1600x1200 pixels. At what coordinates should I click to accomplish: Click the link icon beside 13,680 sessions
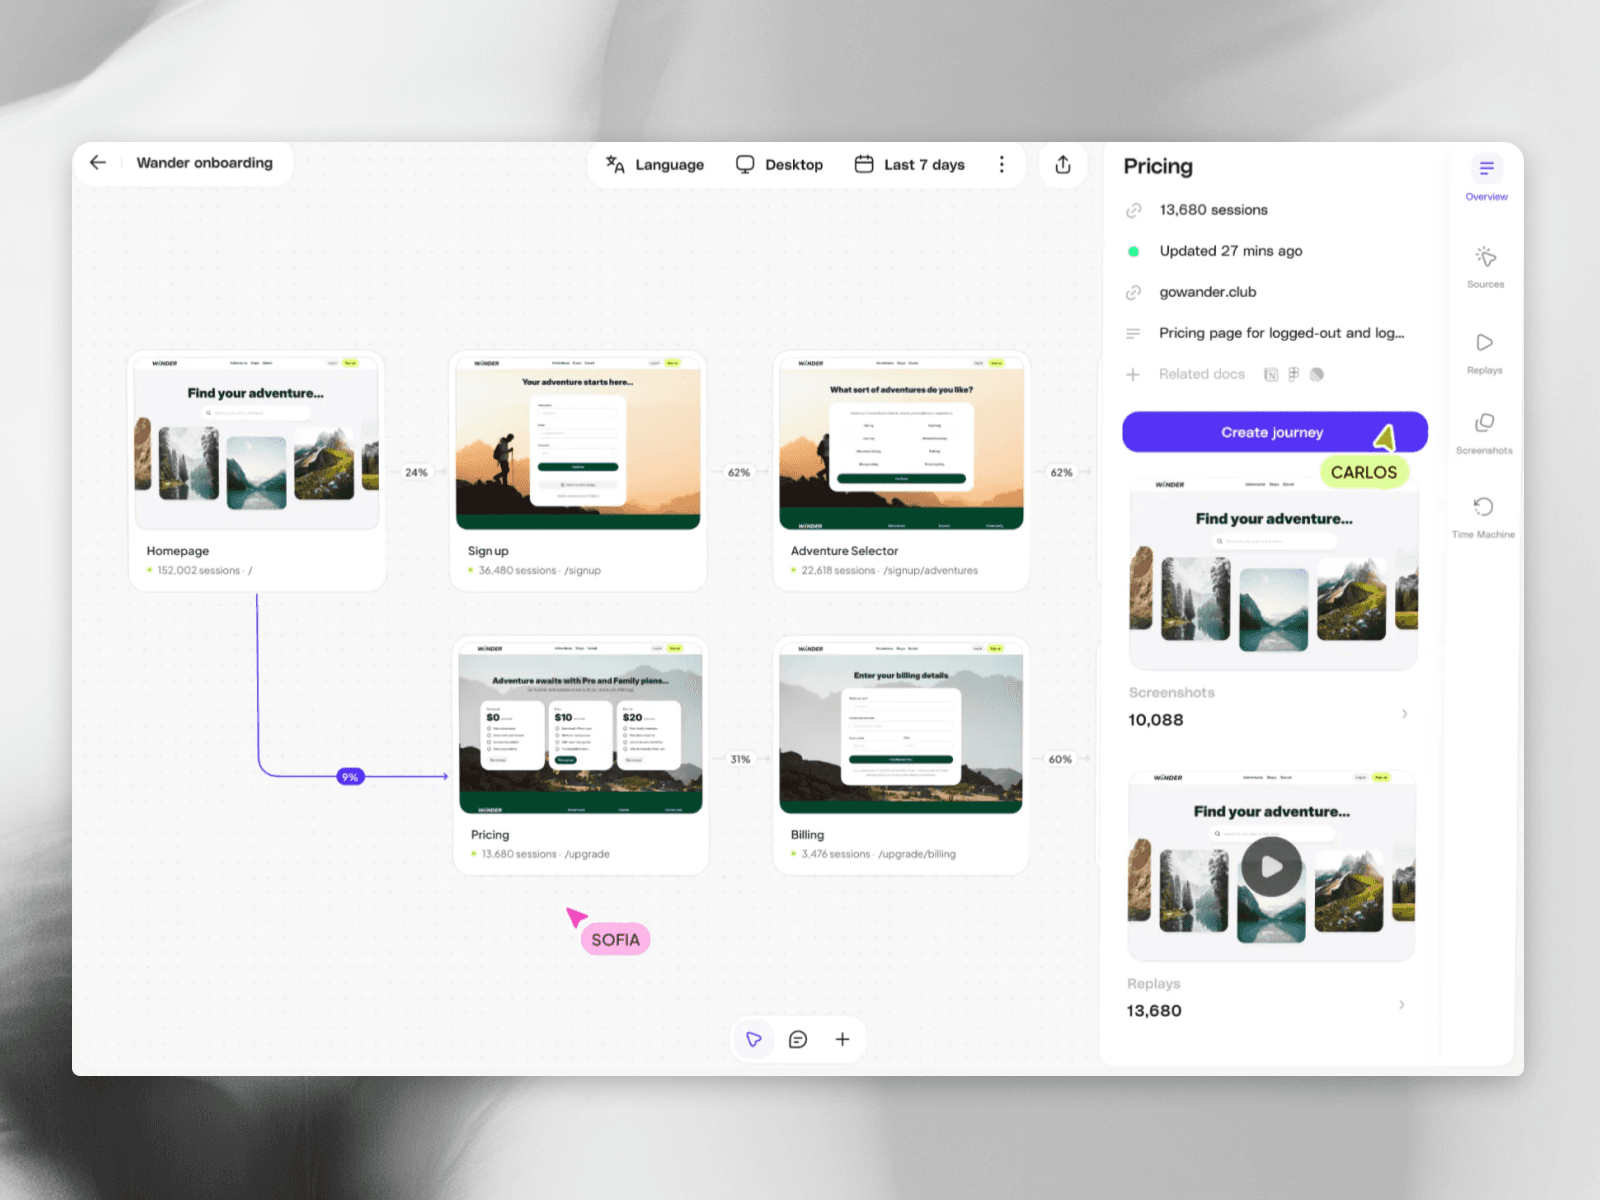[x=1133, y=210]
